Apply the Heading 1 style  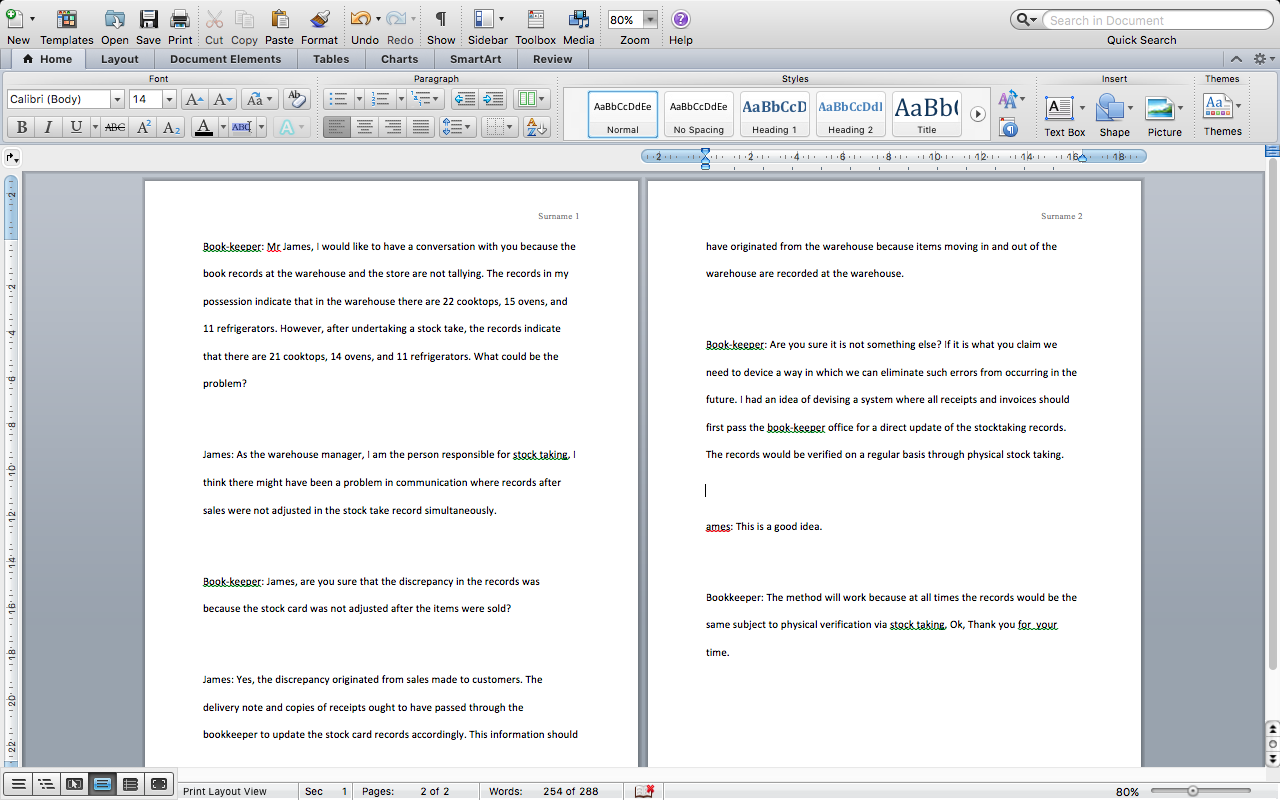774,113
